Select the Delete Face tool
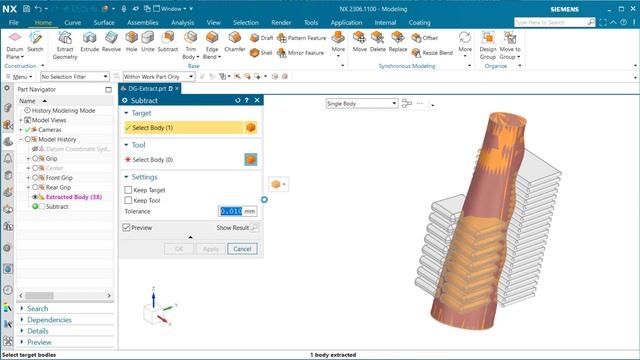640x360 pixels. 378,42
